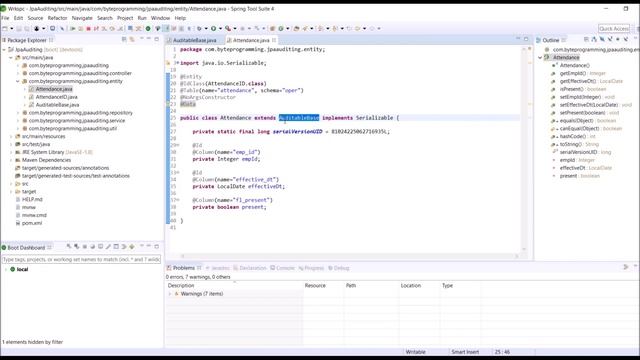This screenshot has width=640, height=360.
Task: Select pom.xml in Package Explorer
Action: point(32,223)
